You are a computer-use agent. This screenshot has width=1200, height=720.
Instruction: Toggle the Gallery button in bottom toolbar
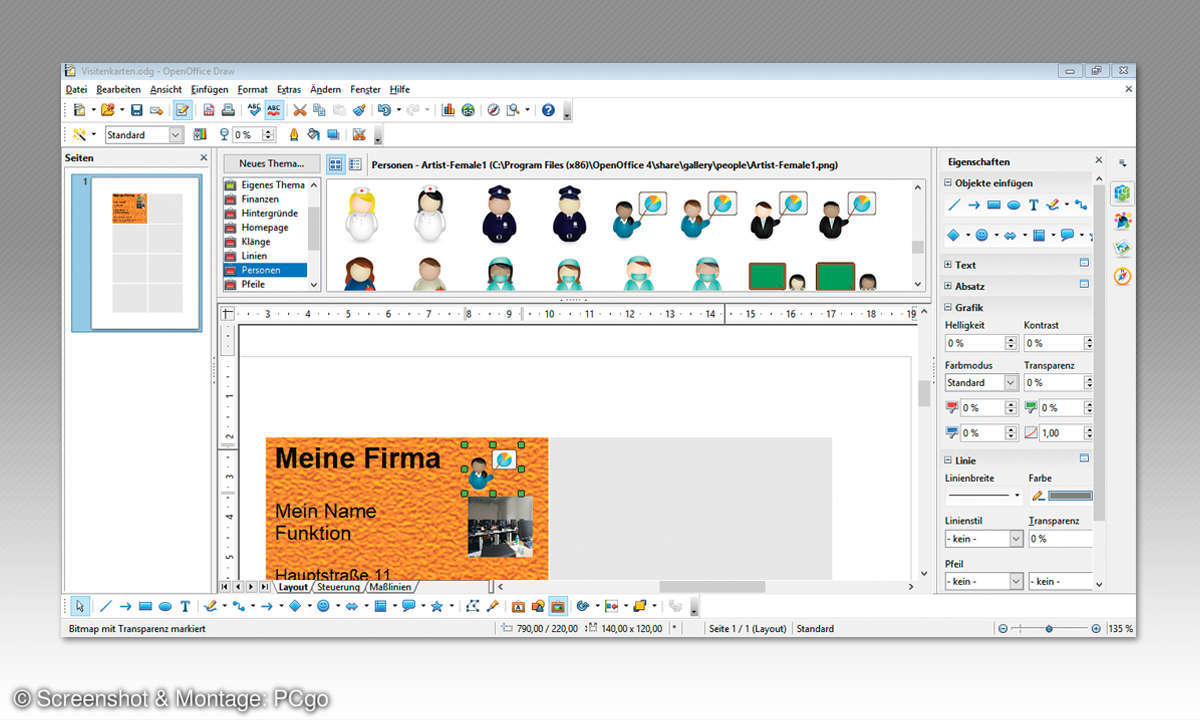(x=558, y=606)
